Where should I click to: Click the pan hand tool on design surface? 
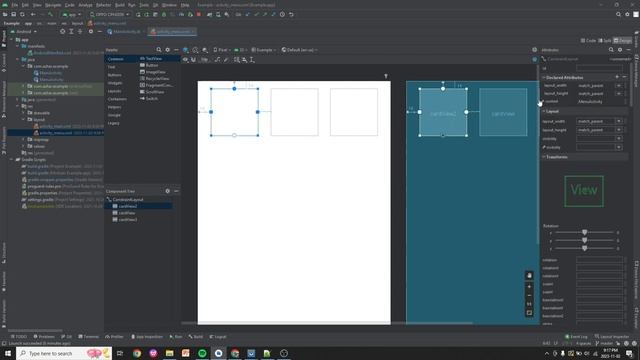[x=529, y=276]
